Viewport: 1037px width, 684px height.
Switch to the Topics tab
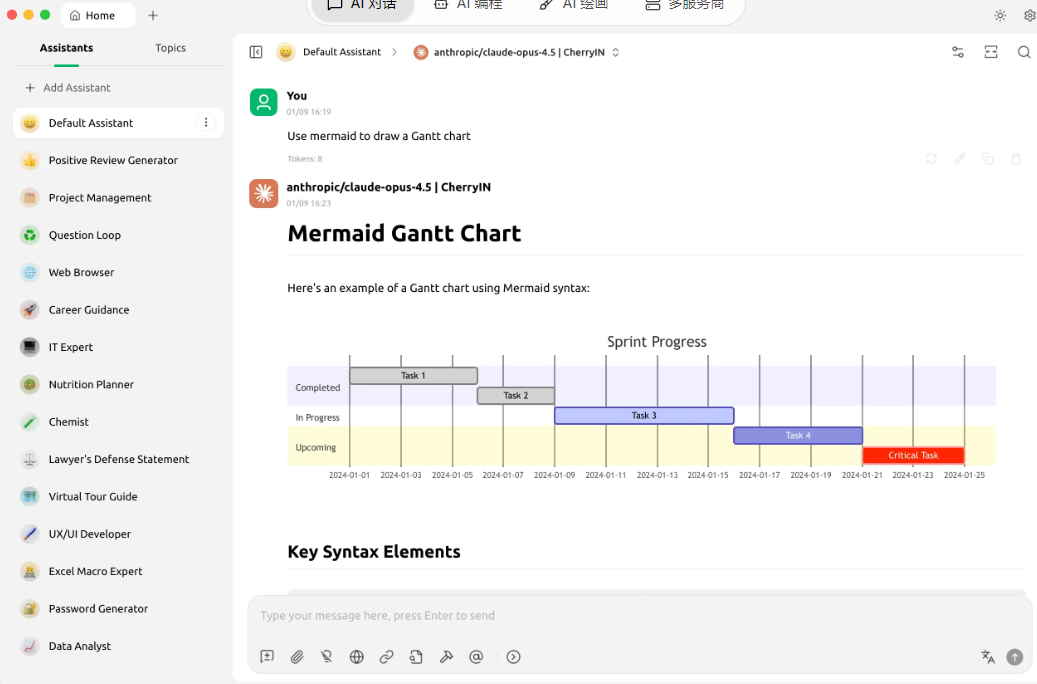(x=170, y=48)
